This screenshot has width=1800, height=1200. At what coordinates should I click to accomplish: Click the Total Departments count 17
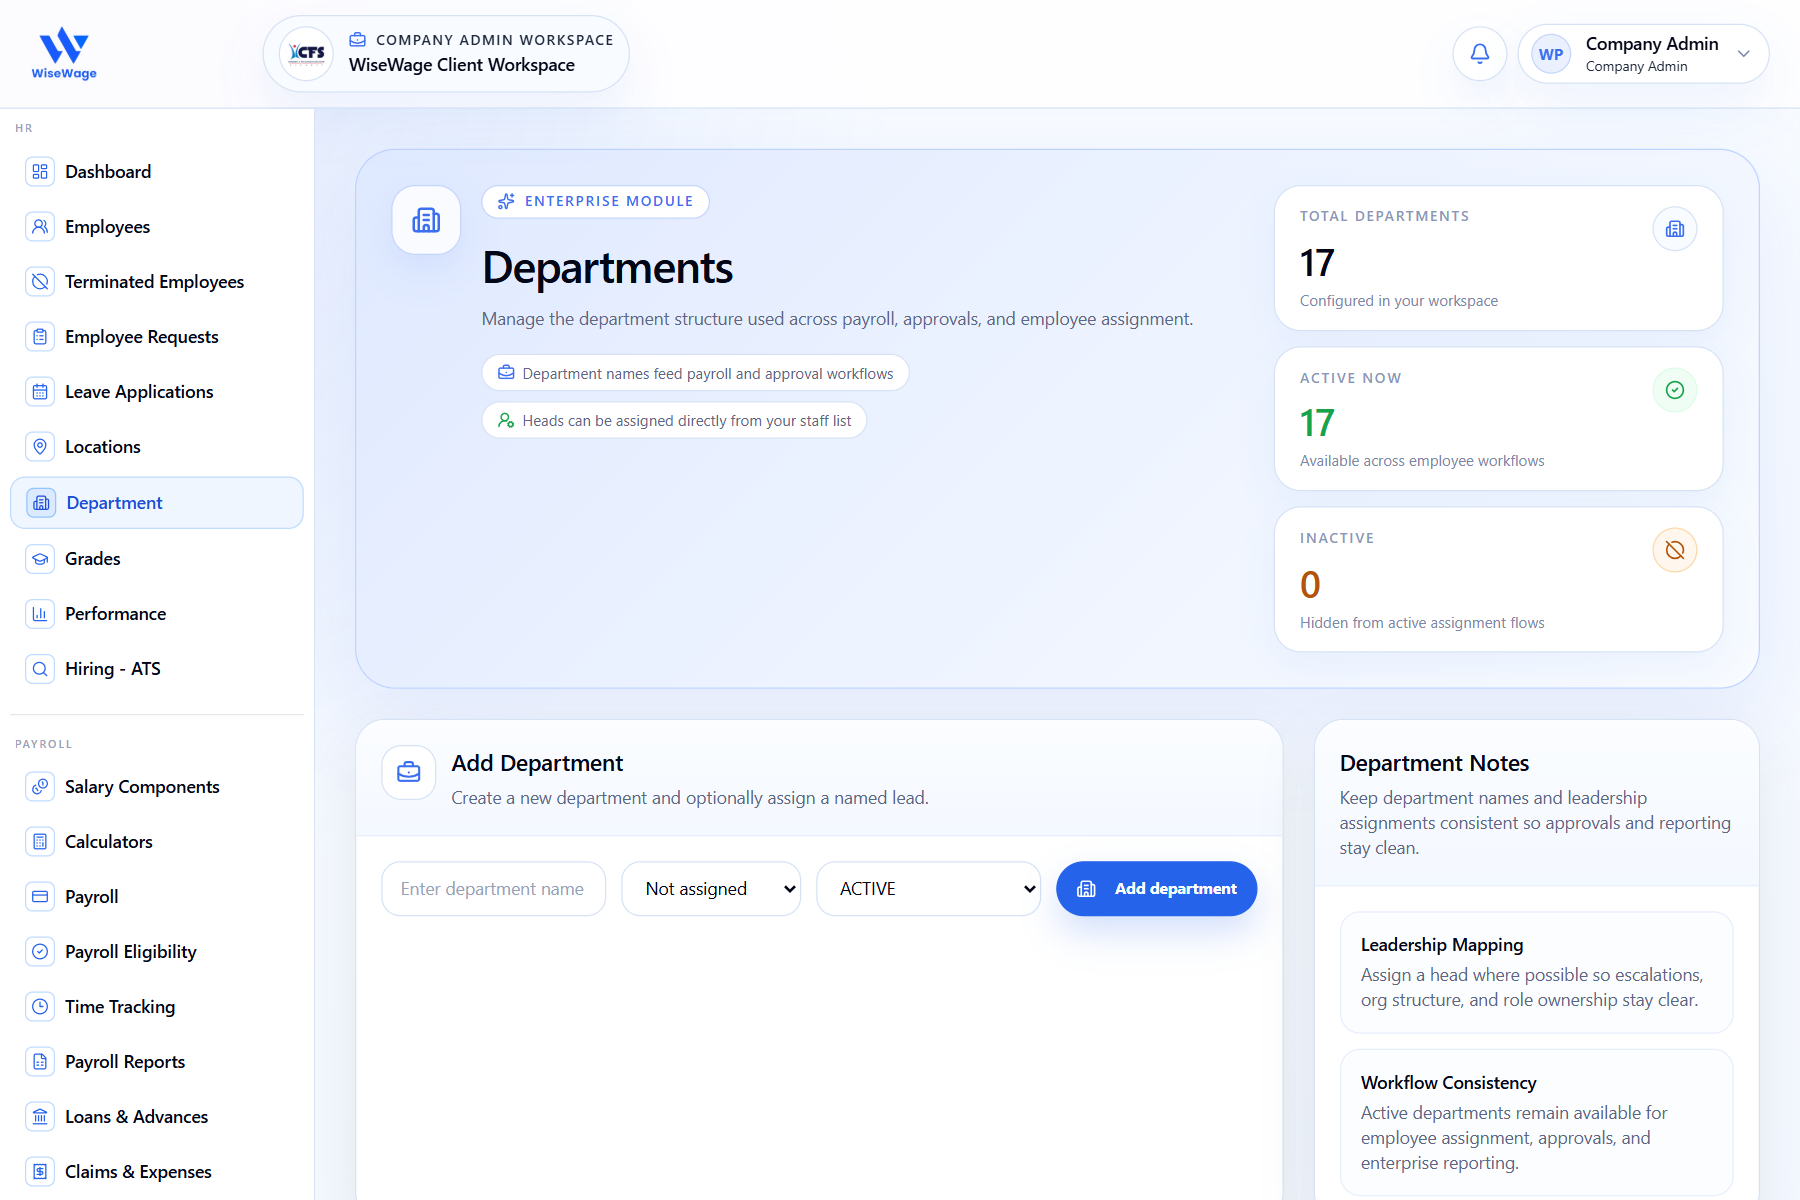coord(1317,263)
